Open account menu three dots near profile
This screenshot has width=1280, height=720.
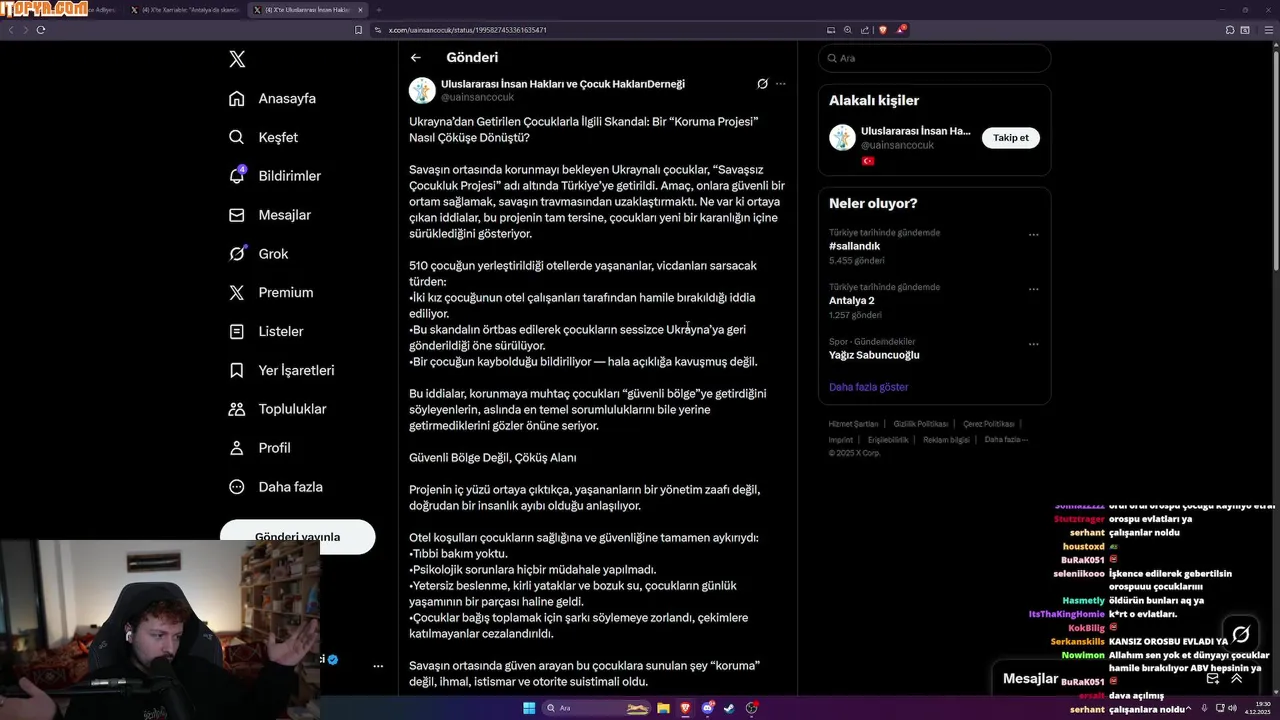coord(378,665)
